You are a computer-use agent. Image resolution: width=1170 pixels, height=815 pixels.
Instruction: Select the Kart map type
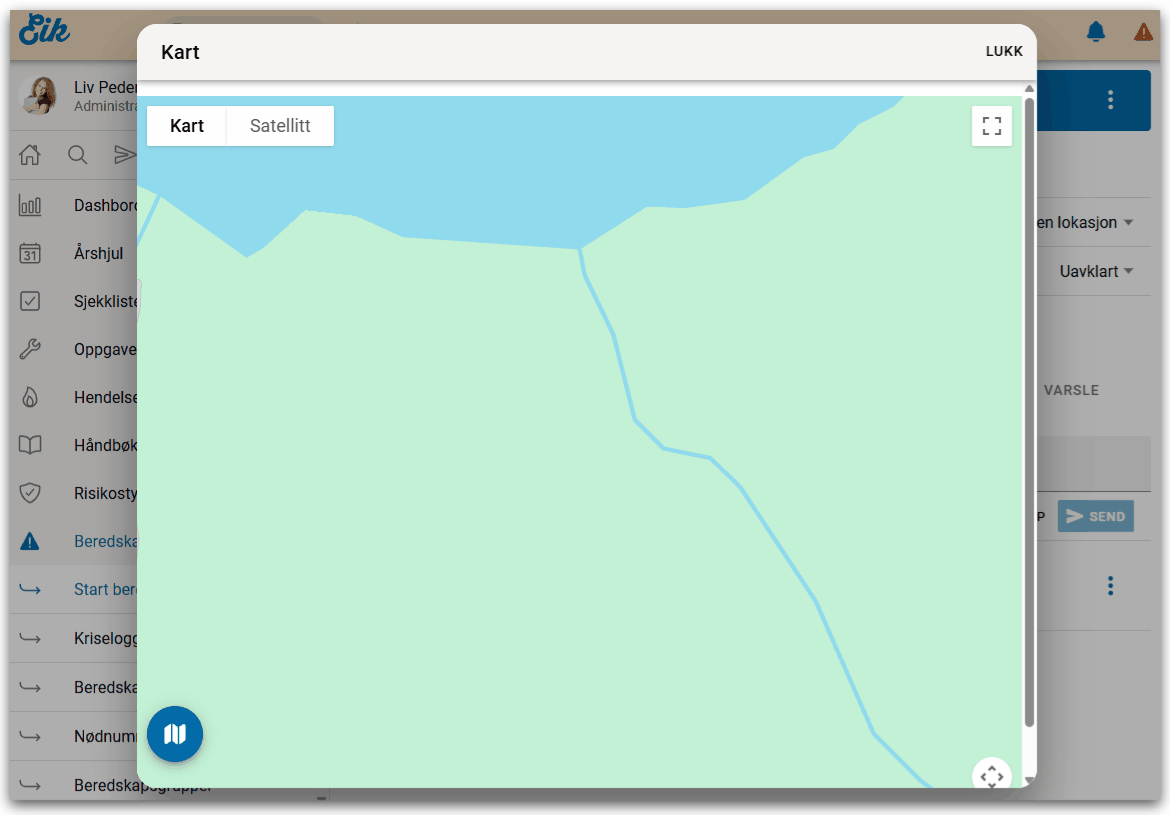(187, 126)
